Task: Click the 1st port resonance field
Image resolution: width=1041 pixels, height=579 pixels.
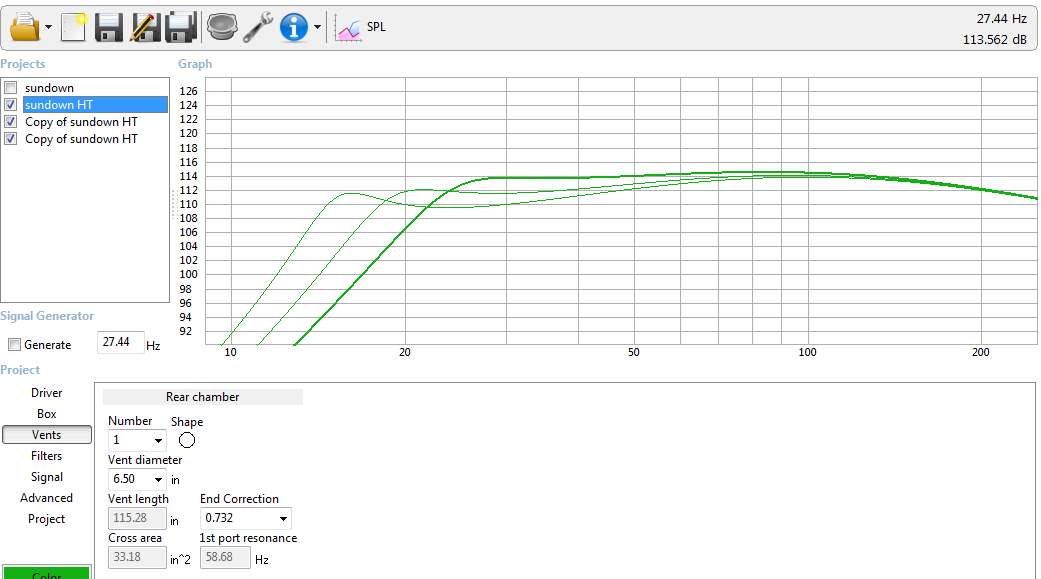Action: [x=225, y=557]
